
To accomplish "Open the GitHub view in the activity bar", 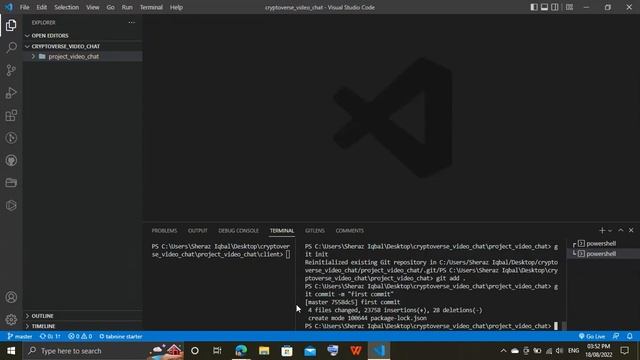I will 11,160.
